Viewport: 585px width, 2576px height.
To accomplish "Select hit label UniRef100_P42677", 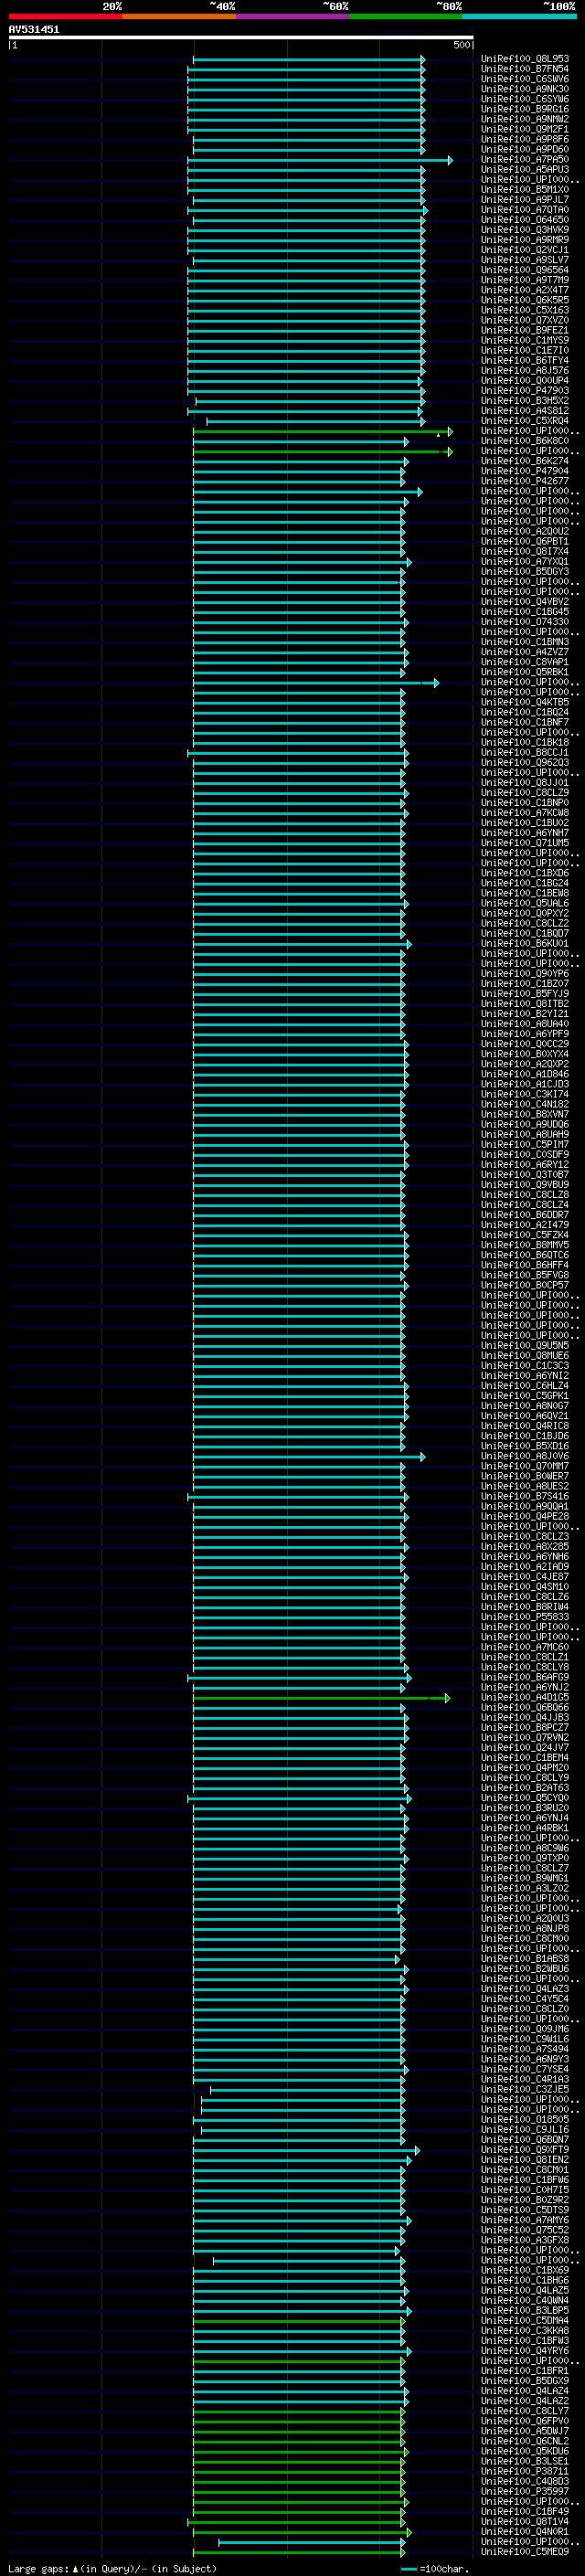I will [x=525, y=481].
